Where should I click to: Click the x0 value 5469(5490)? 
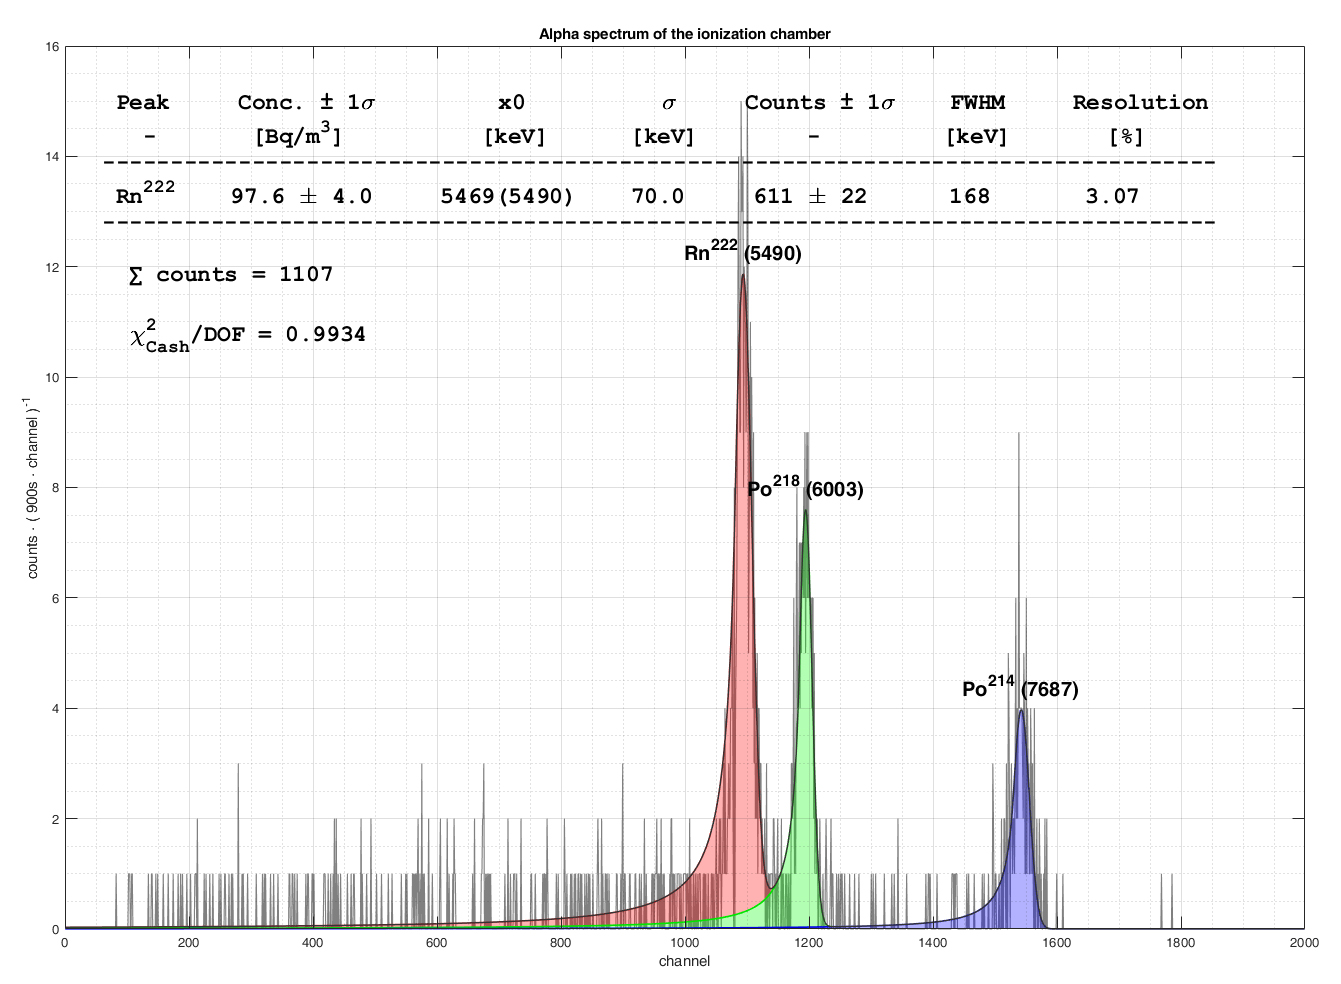(507, 197)
